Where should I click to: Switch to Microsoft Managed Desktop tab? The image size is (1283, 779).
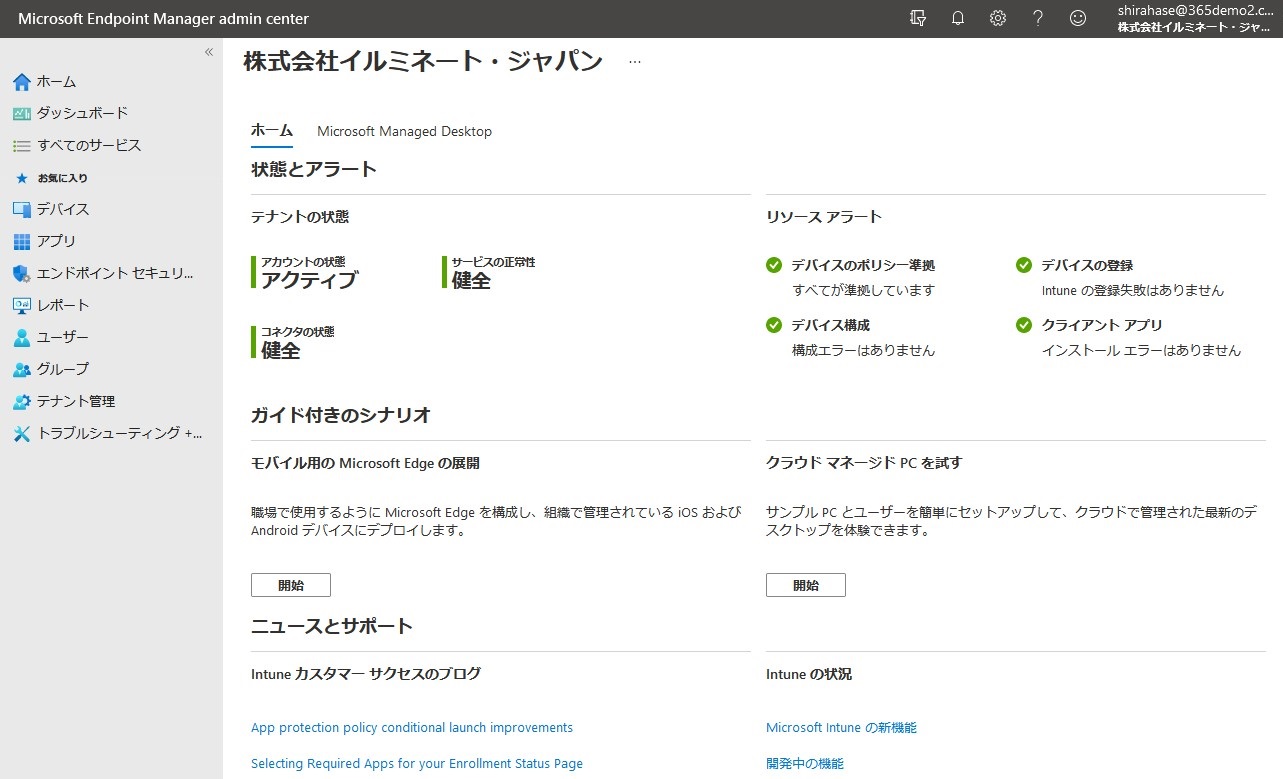tap(404, 131)
